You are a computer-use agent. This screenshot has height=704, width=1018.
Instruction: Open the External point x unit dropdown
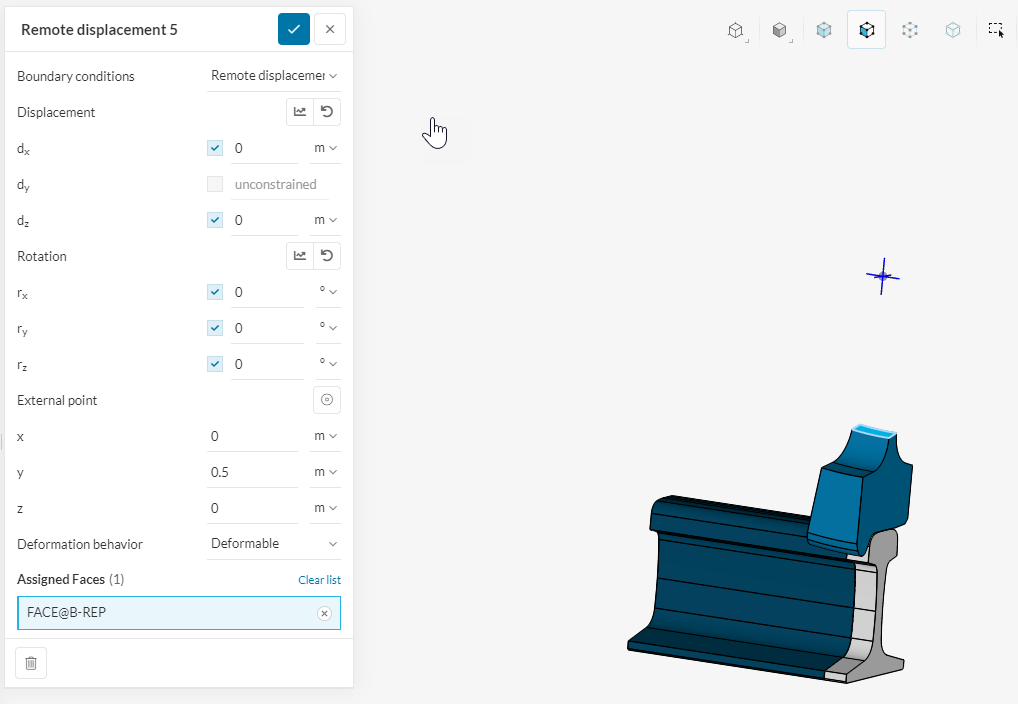click(x=325, y=436)
